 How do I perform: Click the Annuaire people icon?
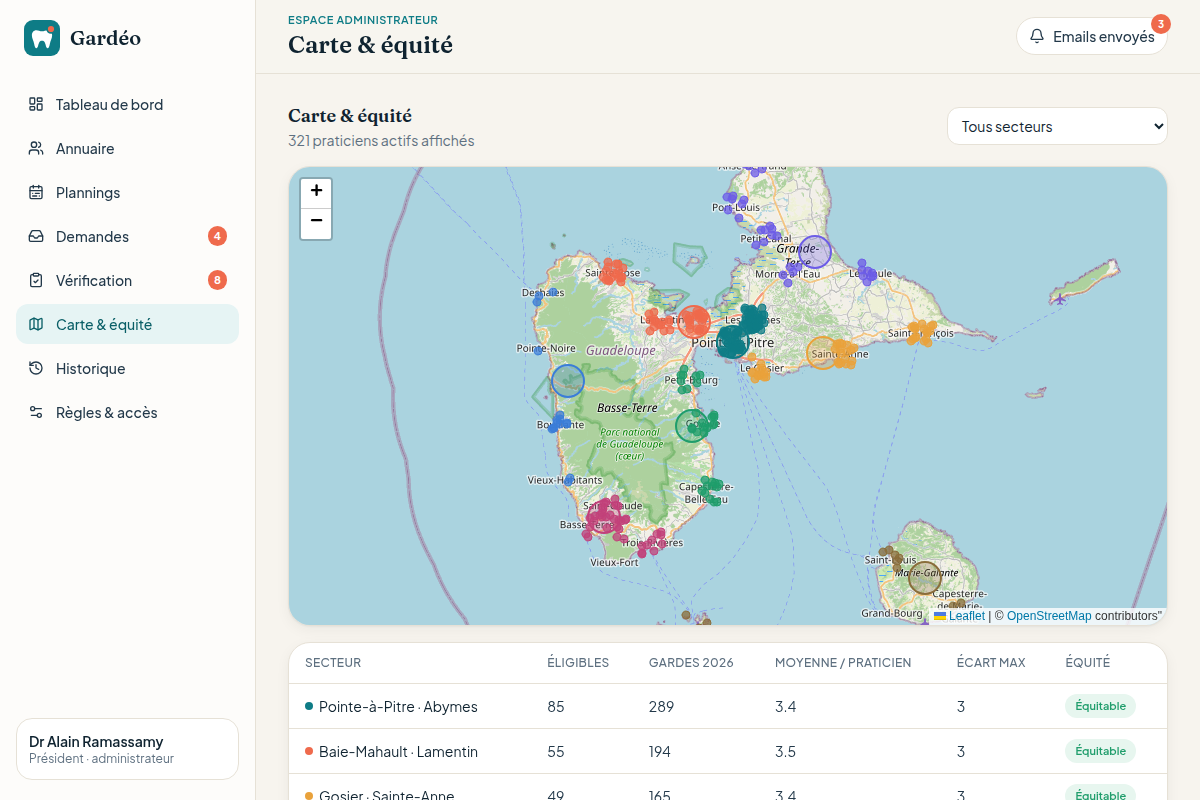coord(36,148)
